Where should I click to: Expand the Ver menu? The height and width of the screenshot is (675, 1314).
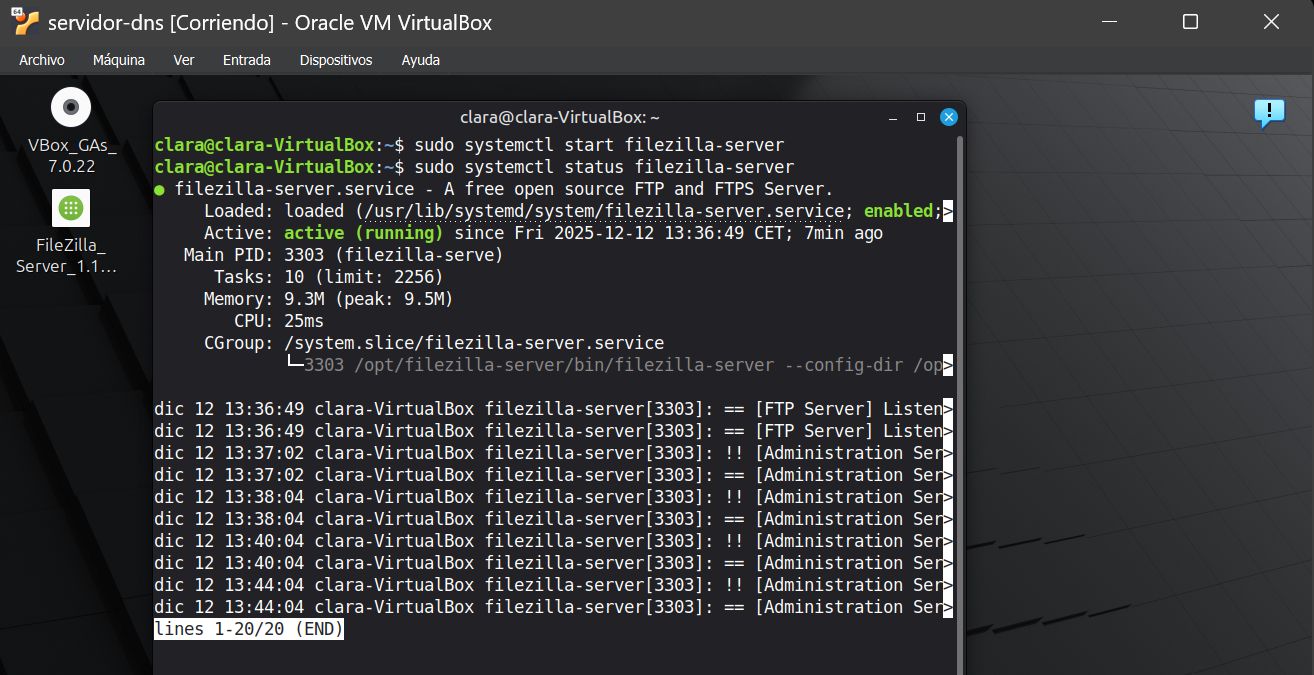(x=184, y=60)
